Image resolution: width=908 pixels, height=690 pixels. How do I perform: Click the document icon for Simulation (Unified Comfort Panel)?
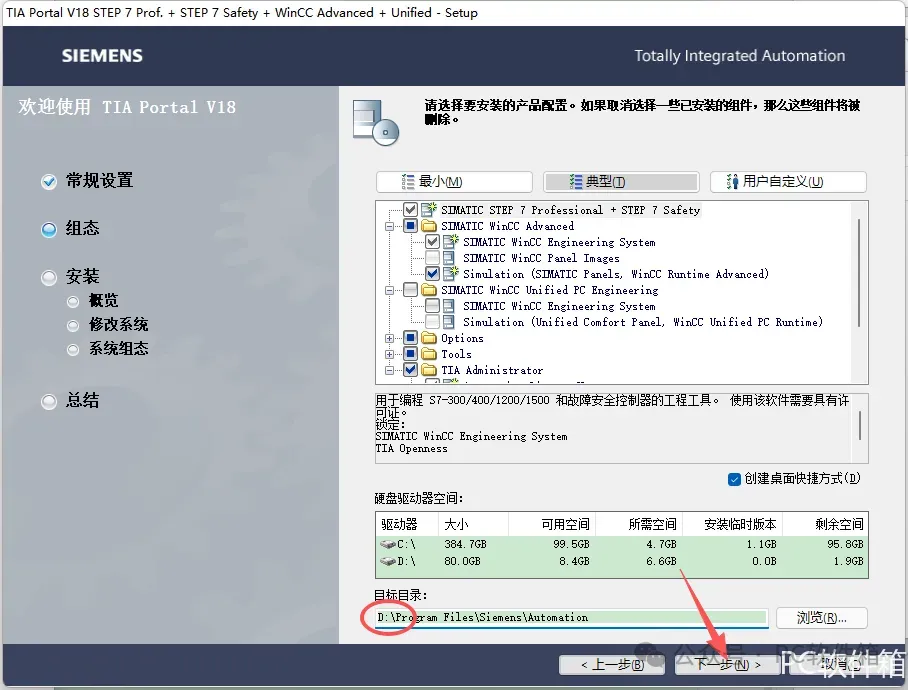coord(449,321)
